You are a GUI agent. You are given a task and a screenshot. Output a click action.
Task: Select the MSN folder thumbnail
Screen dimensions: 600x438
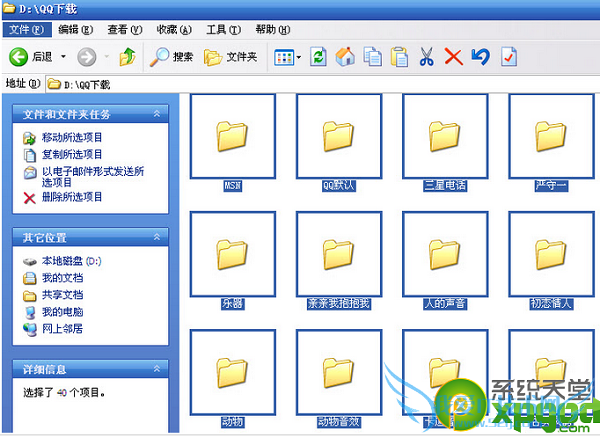(233, 136)
